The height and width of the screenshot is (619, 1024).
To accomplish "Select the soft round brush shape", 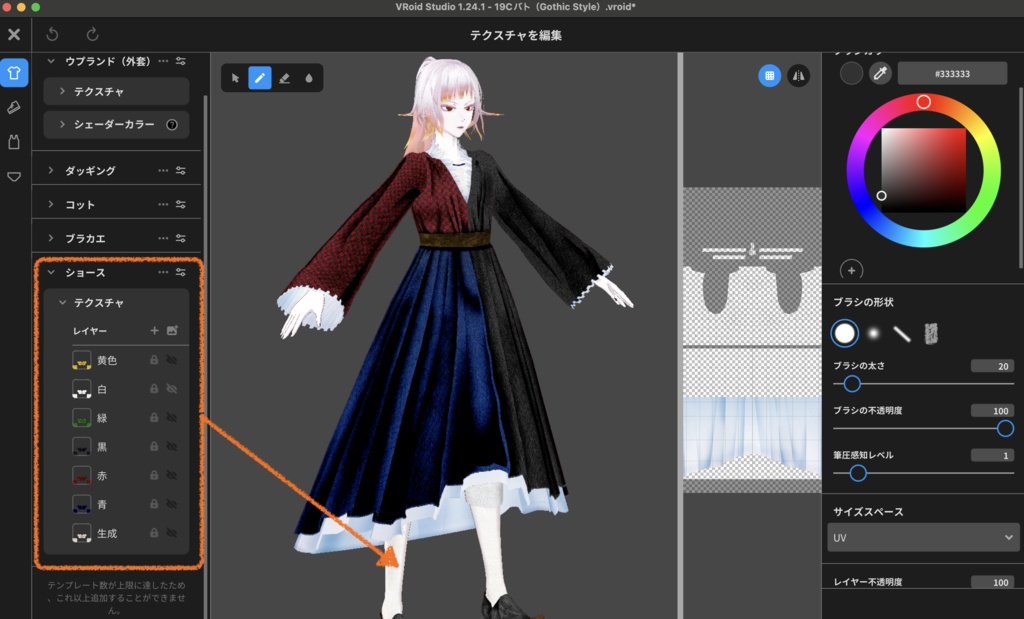I will pos(874,332).
